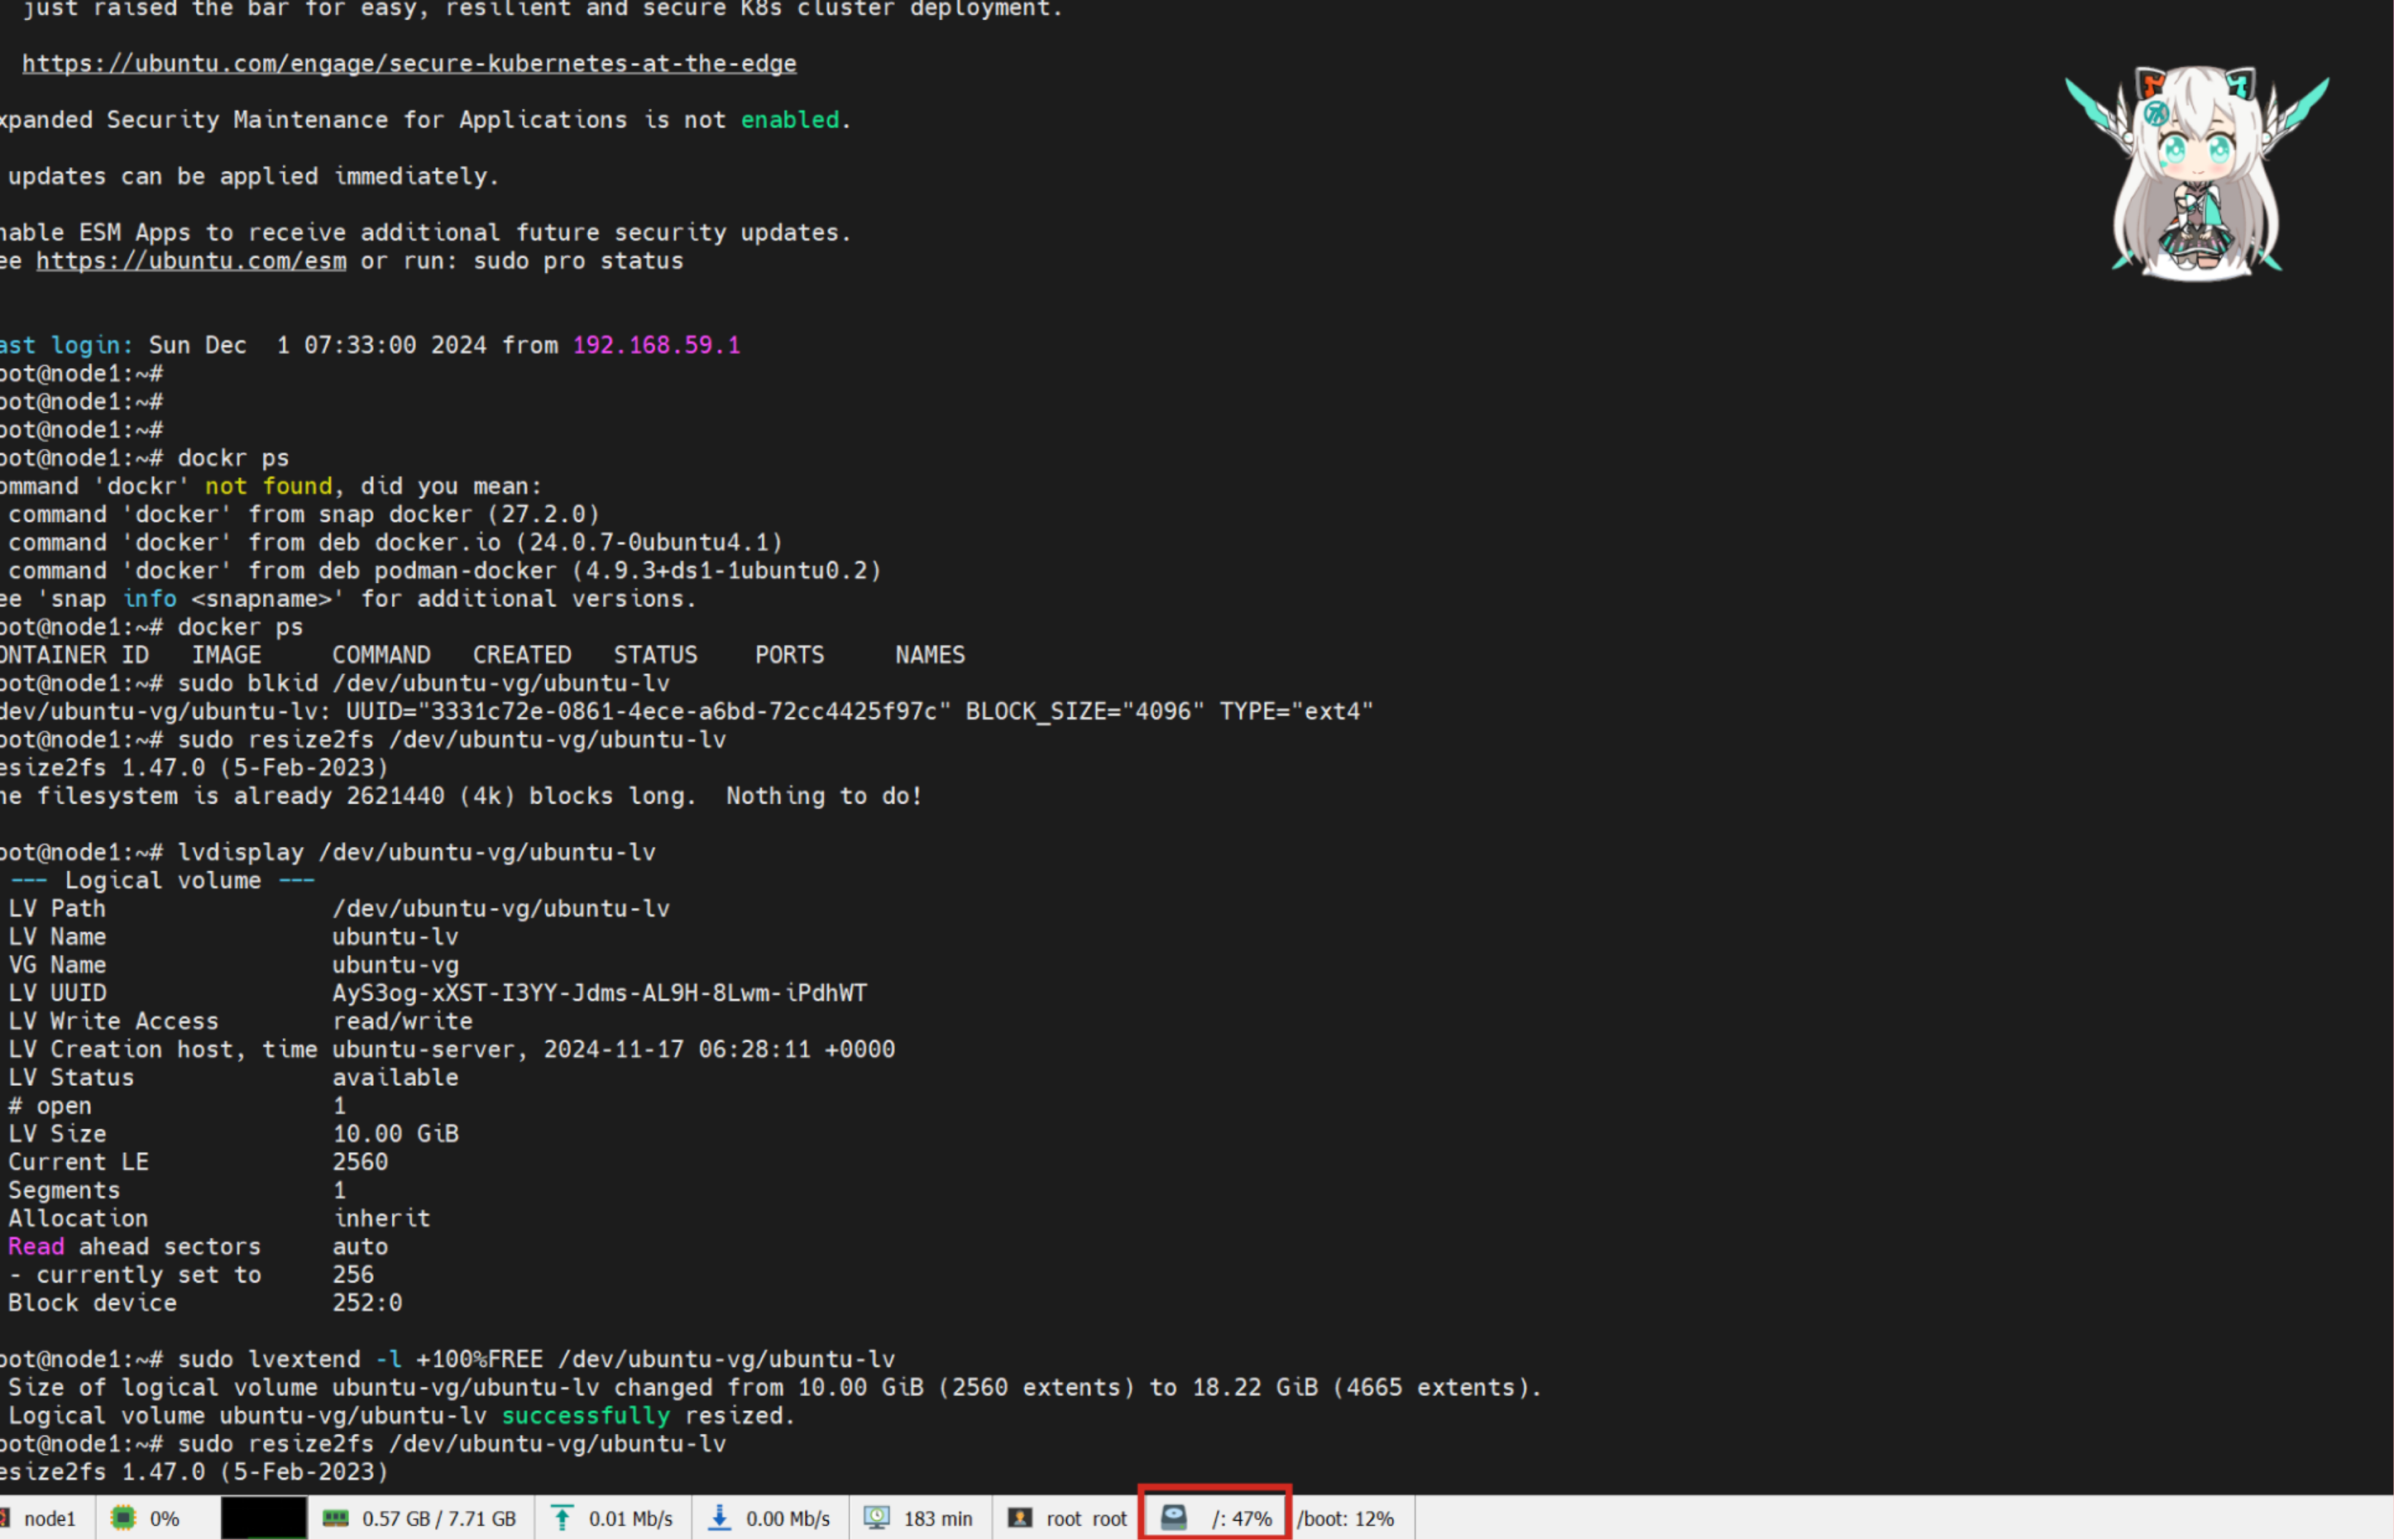Click the blue download arrow icon
This screenshot has height=1540, width=2394.
coord(719,1518)
